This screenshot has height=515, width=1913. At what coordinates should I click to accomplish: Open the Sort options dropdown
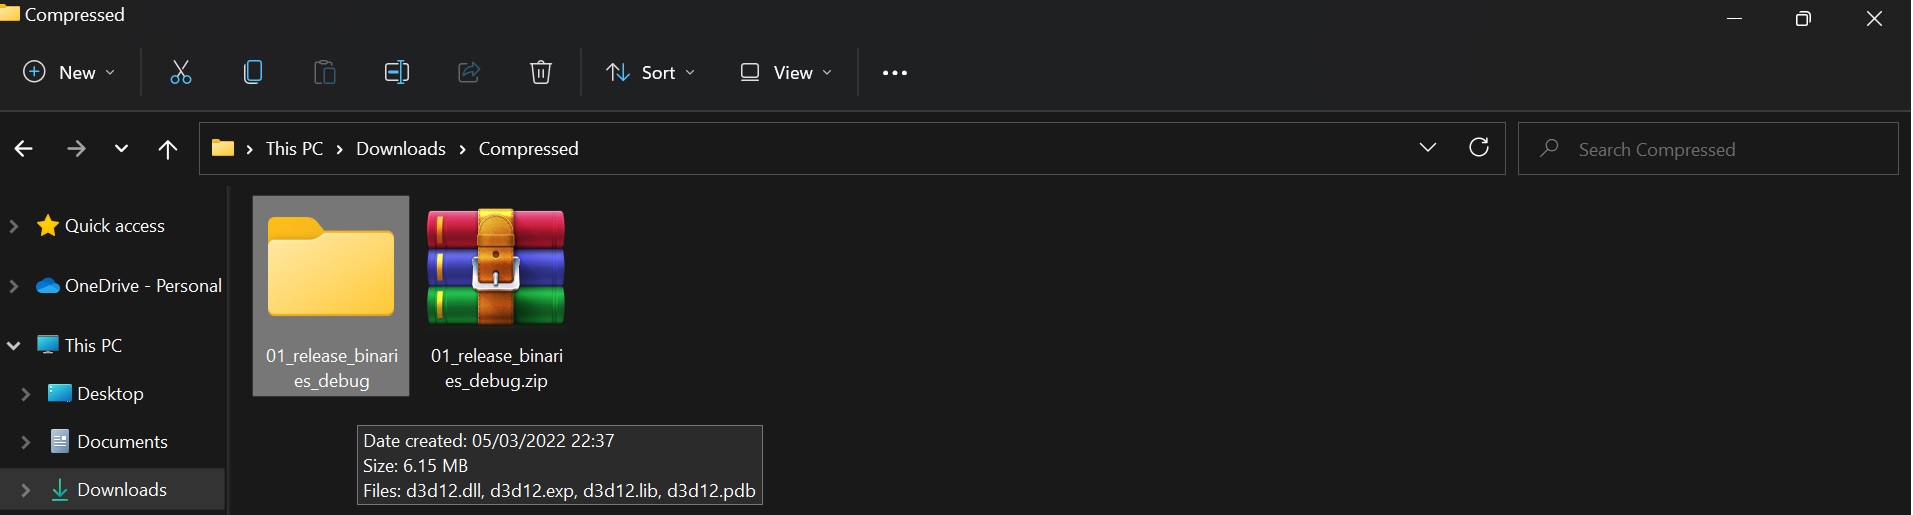pyautogui.click(x=651, y=72)
